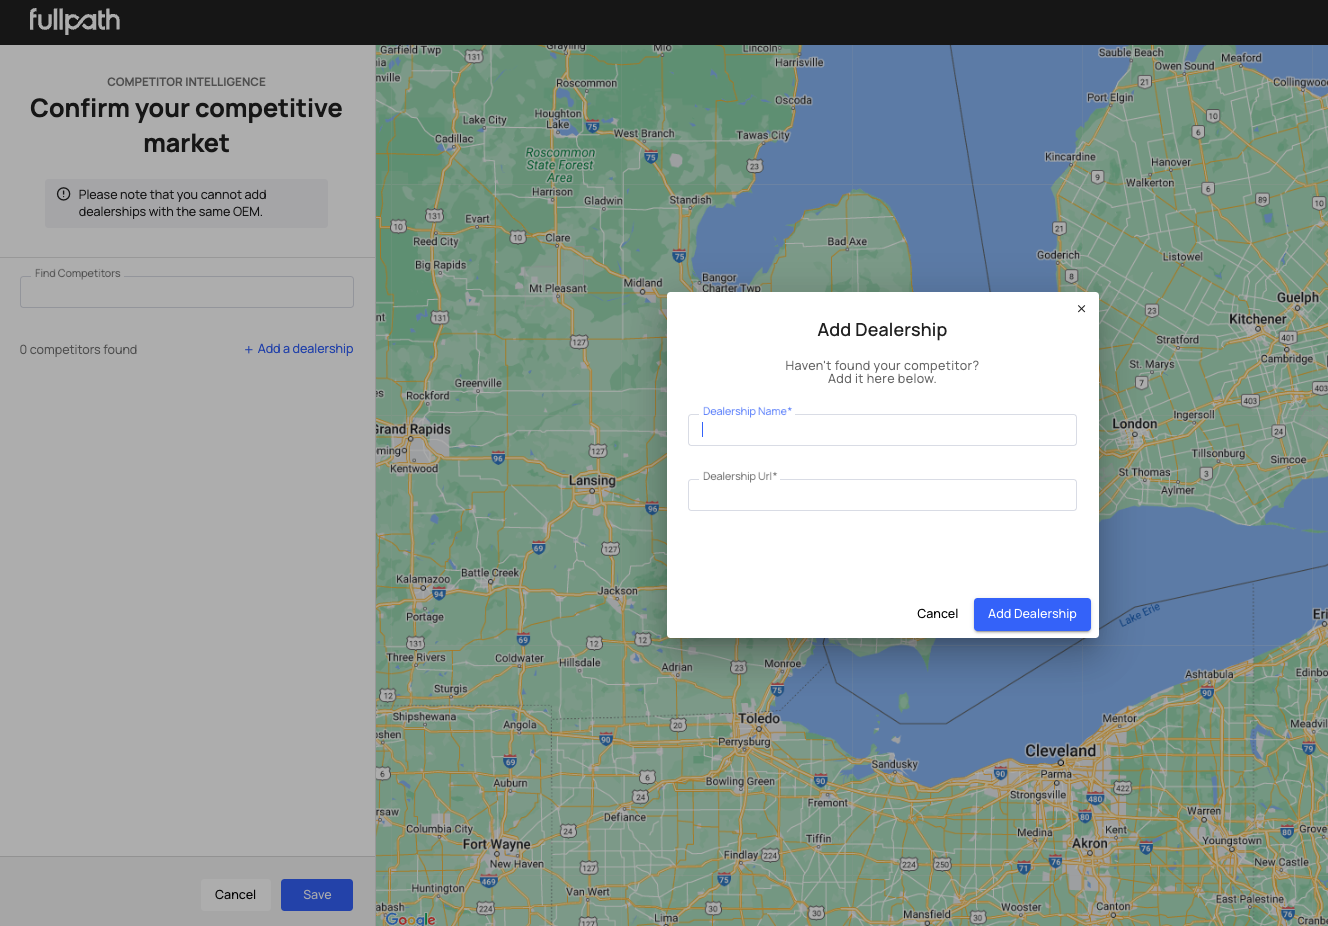Save the competitive market settings
This screenshot has width=1328, height=926.
[317, 895]
